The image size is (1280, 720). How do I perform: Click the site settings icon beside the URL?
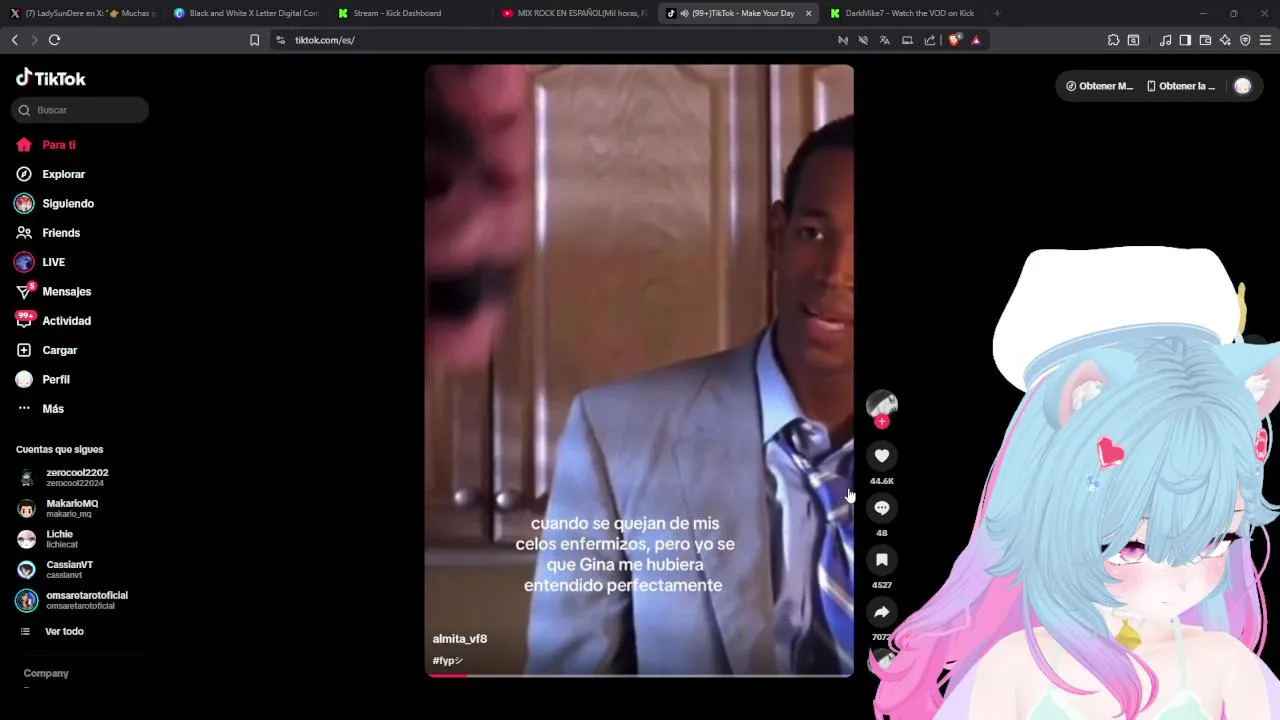[x=280, y=40]
